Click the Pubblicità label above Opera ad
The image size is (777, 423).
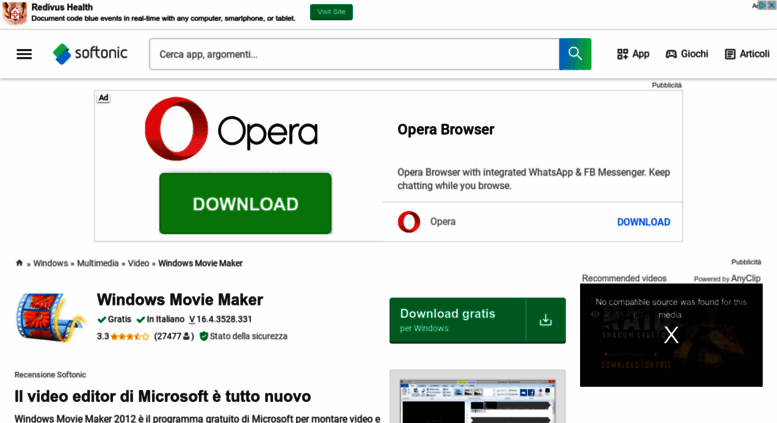(x=666, y=85)
